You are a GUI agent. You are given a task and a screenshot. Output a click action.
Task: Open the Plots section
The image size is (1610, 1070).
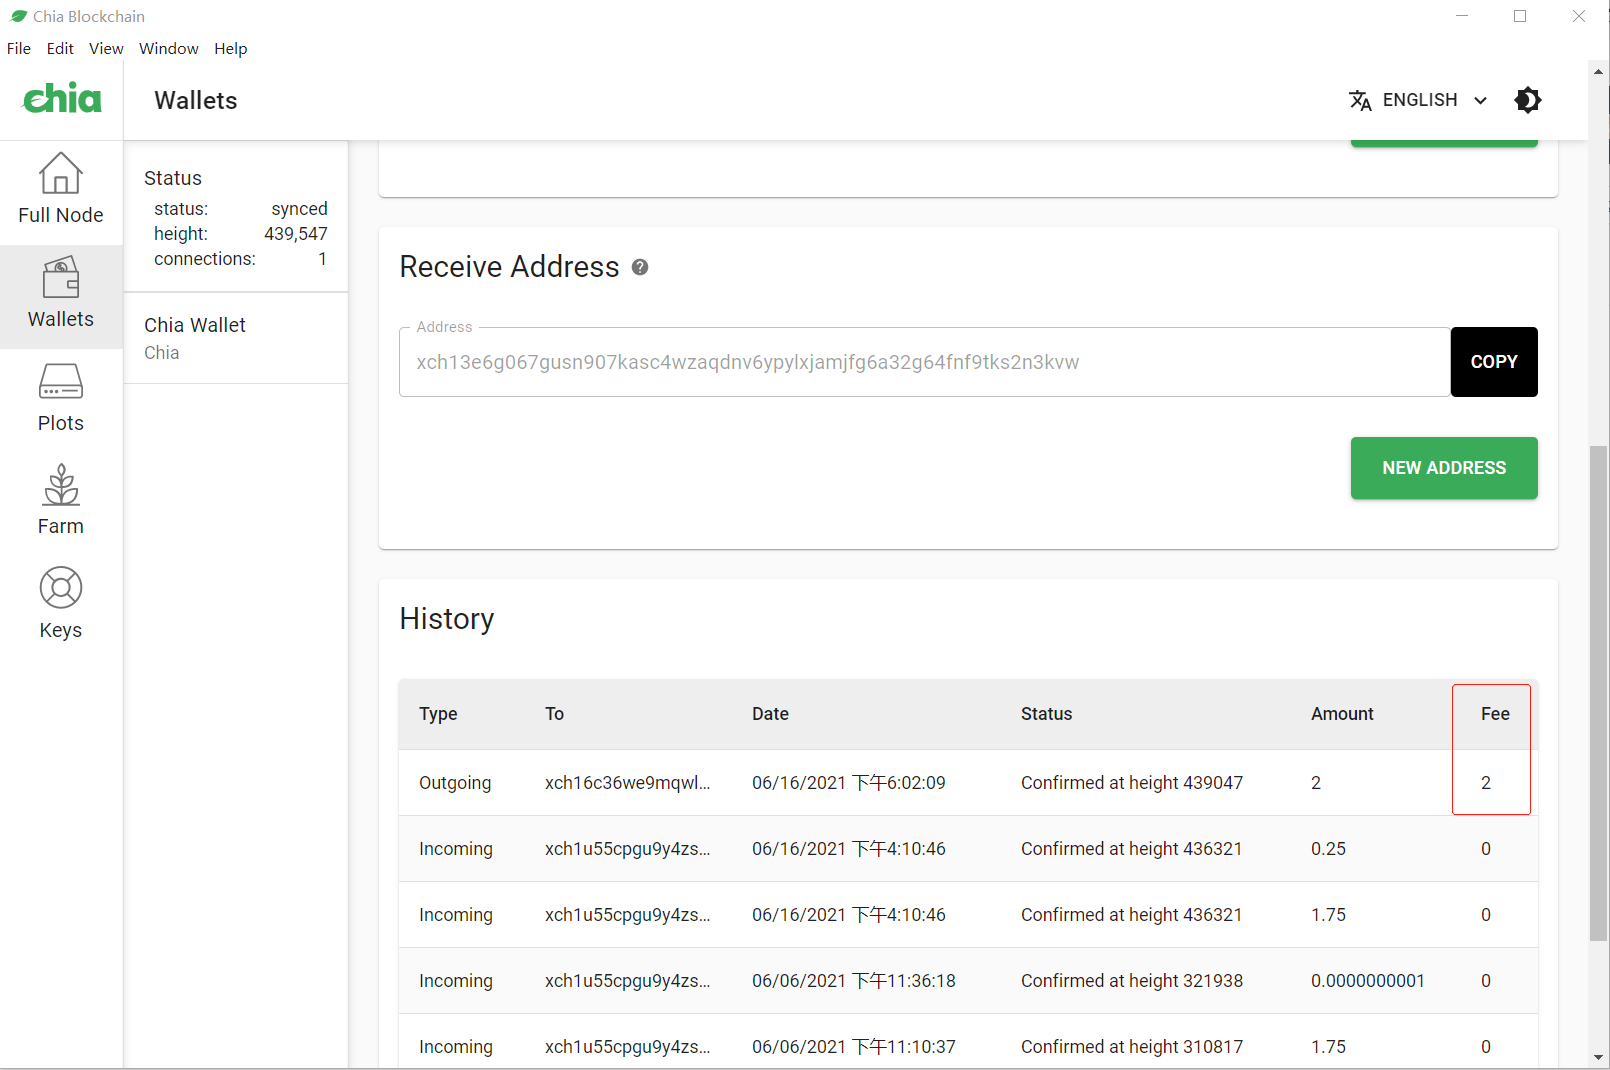pyautogui.click(x=61, y=398)
